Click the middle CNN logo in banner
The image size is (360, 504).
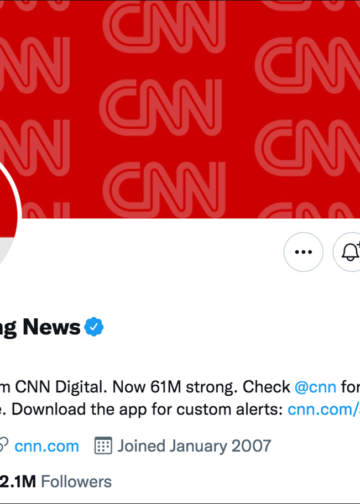(x=161, y=107)
